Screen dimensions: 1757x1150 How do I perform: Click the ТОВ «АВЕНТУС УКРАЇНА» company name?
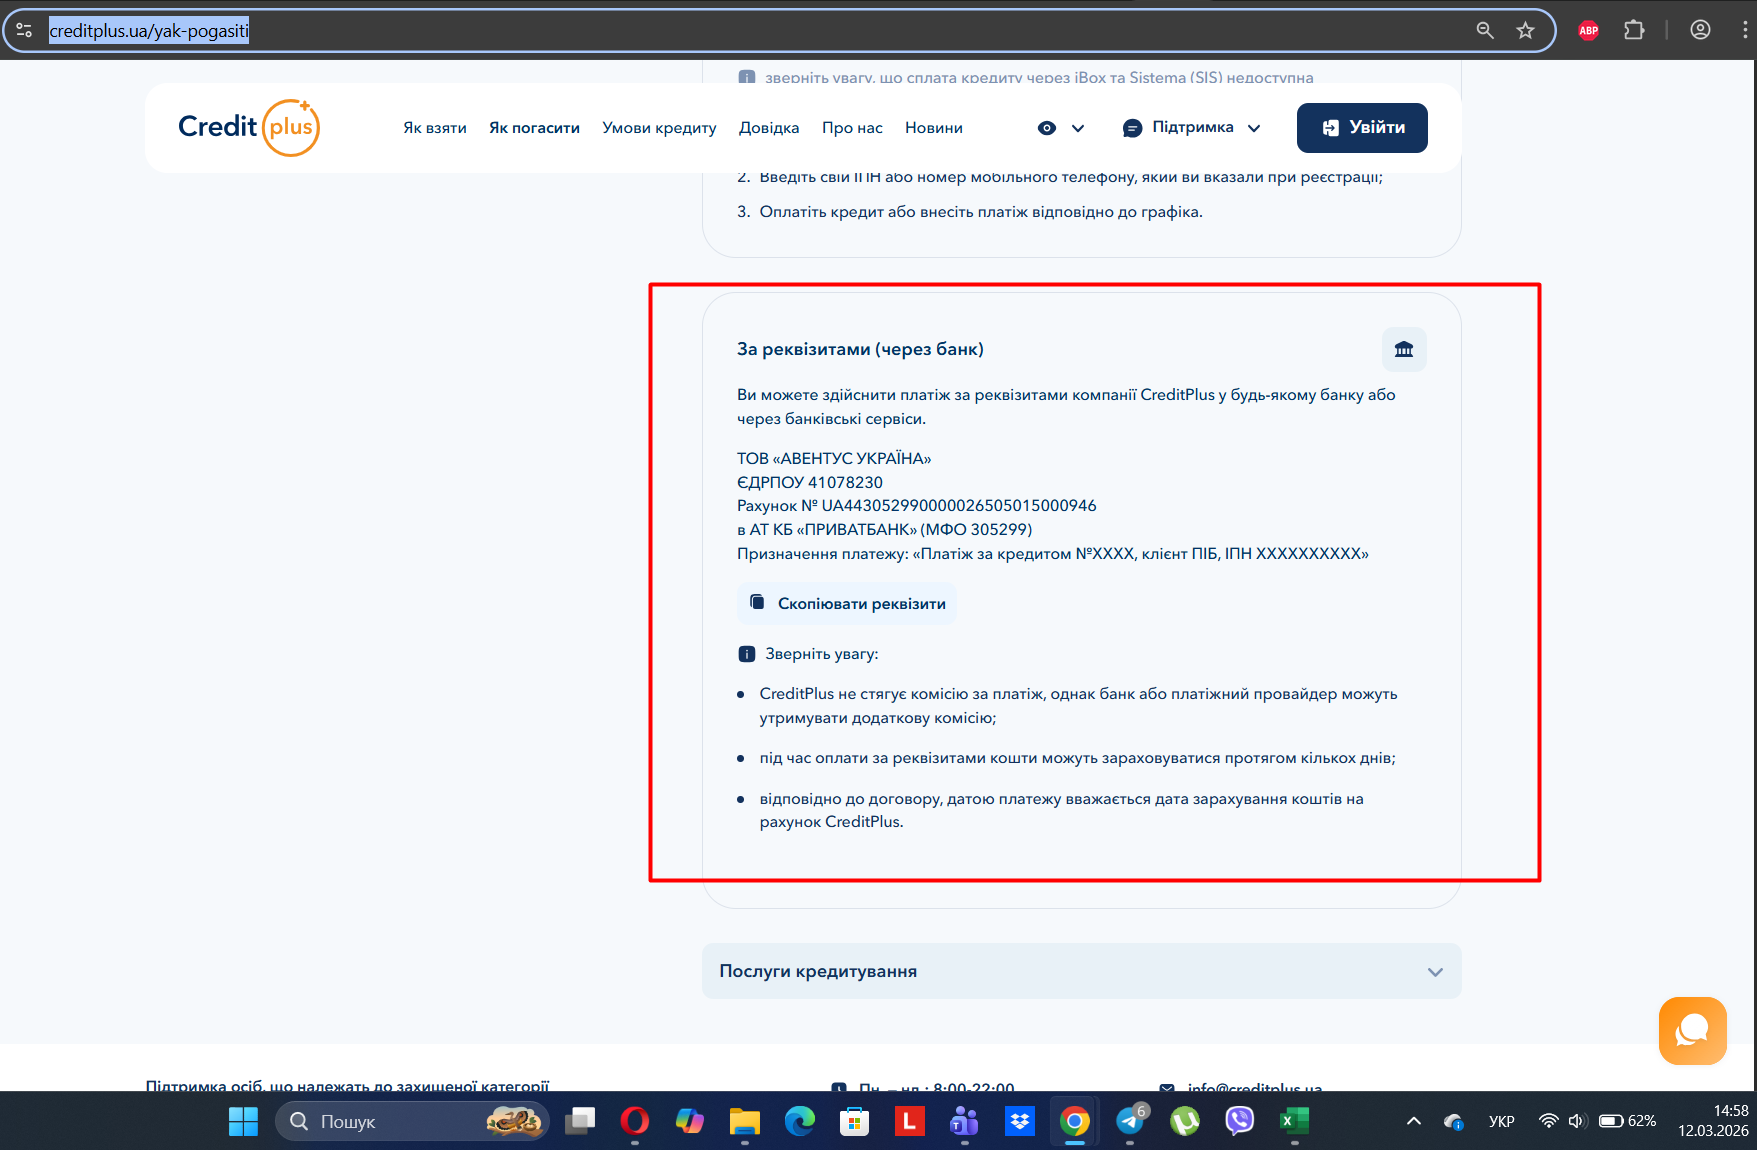834,458
